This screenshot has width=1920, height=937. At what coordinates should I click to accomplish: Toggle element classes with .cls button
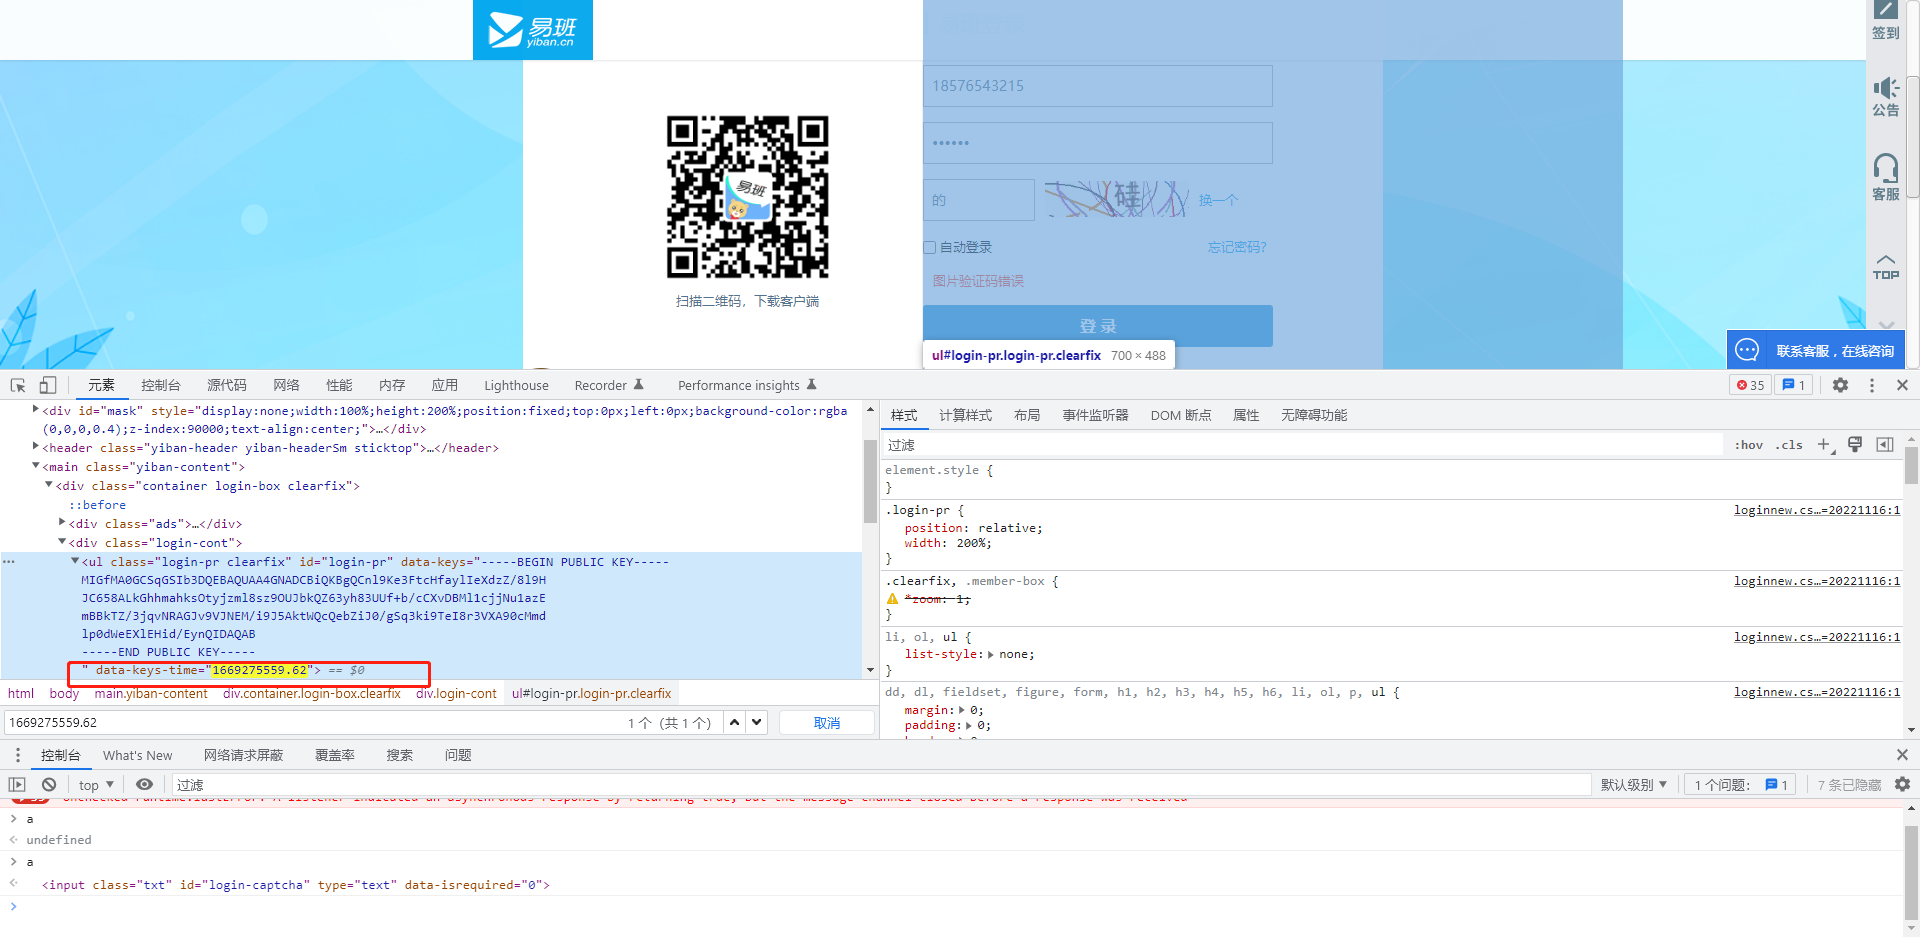click(1789, 445)
